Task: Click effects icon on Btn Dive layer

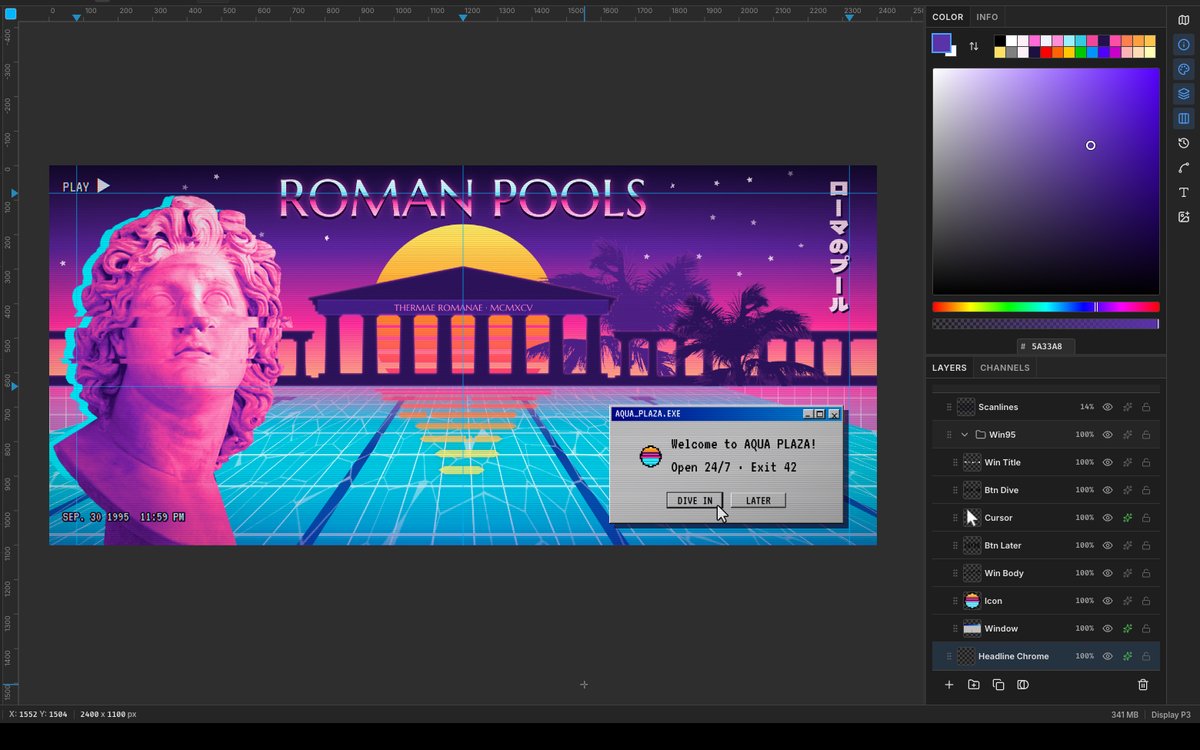Action: 1127,490
